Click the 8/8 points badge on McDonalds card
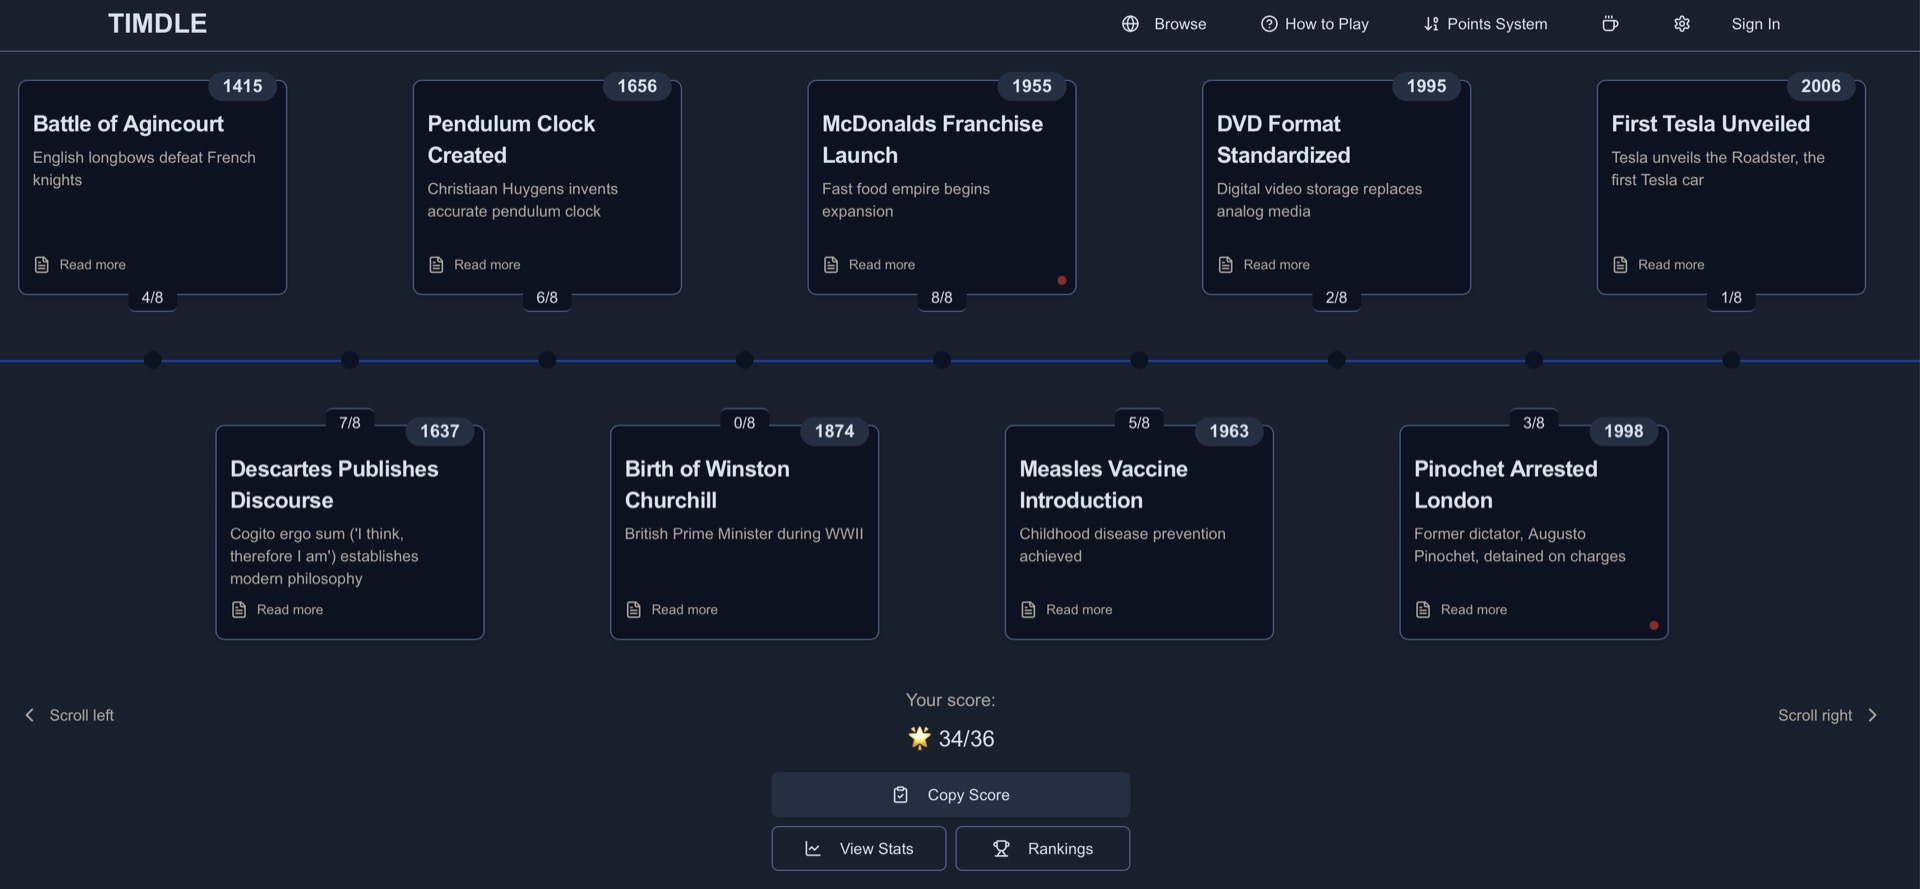Image resolution: width=1920 pixels, height=889 pixels. click(942, 298)
